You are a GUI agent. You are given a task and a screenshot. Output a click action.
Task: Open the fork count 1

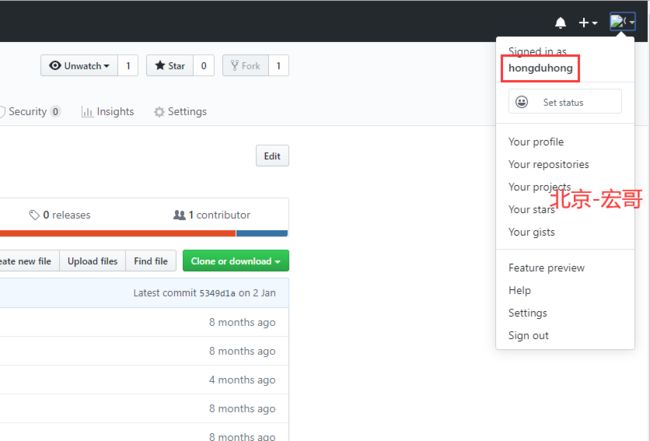(x=279, y=65)
